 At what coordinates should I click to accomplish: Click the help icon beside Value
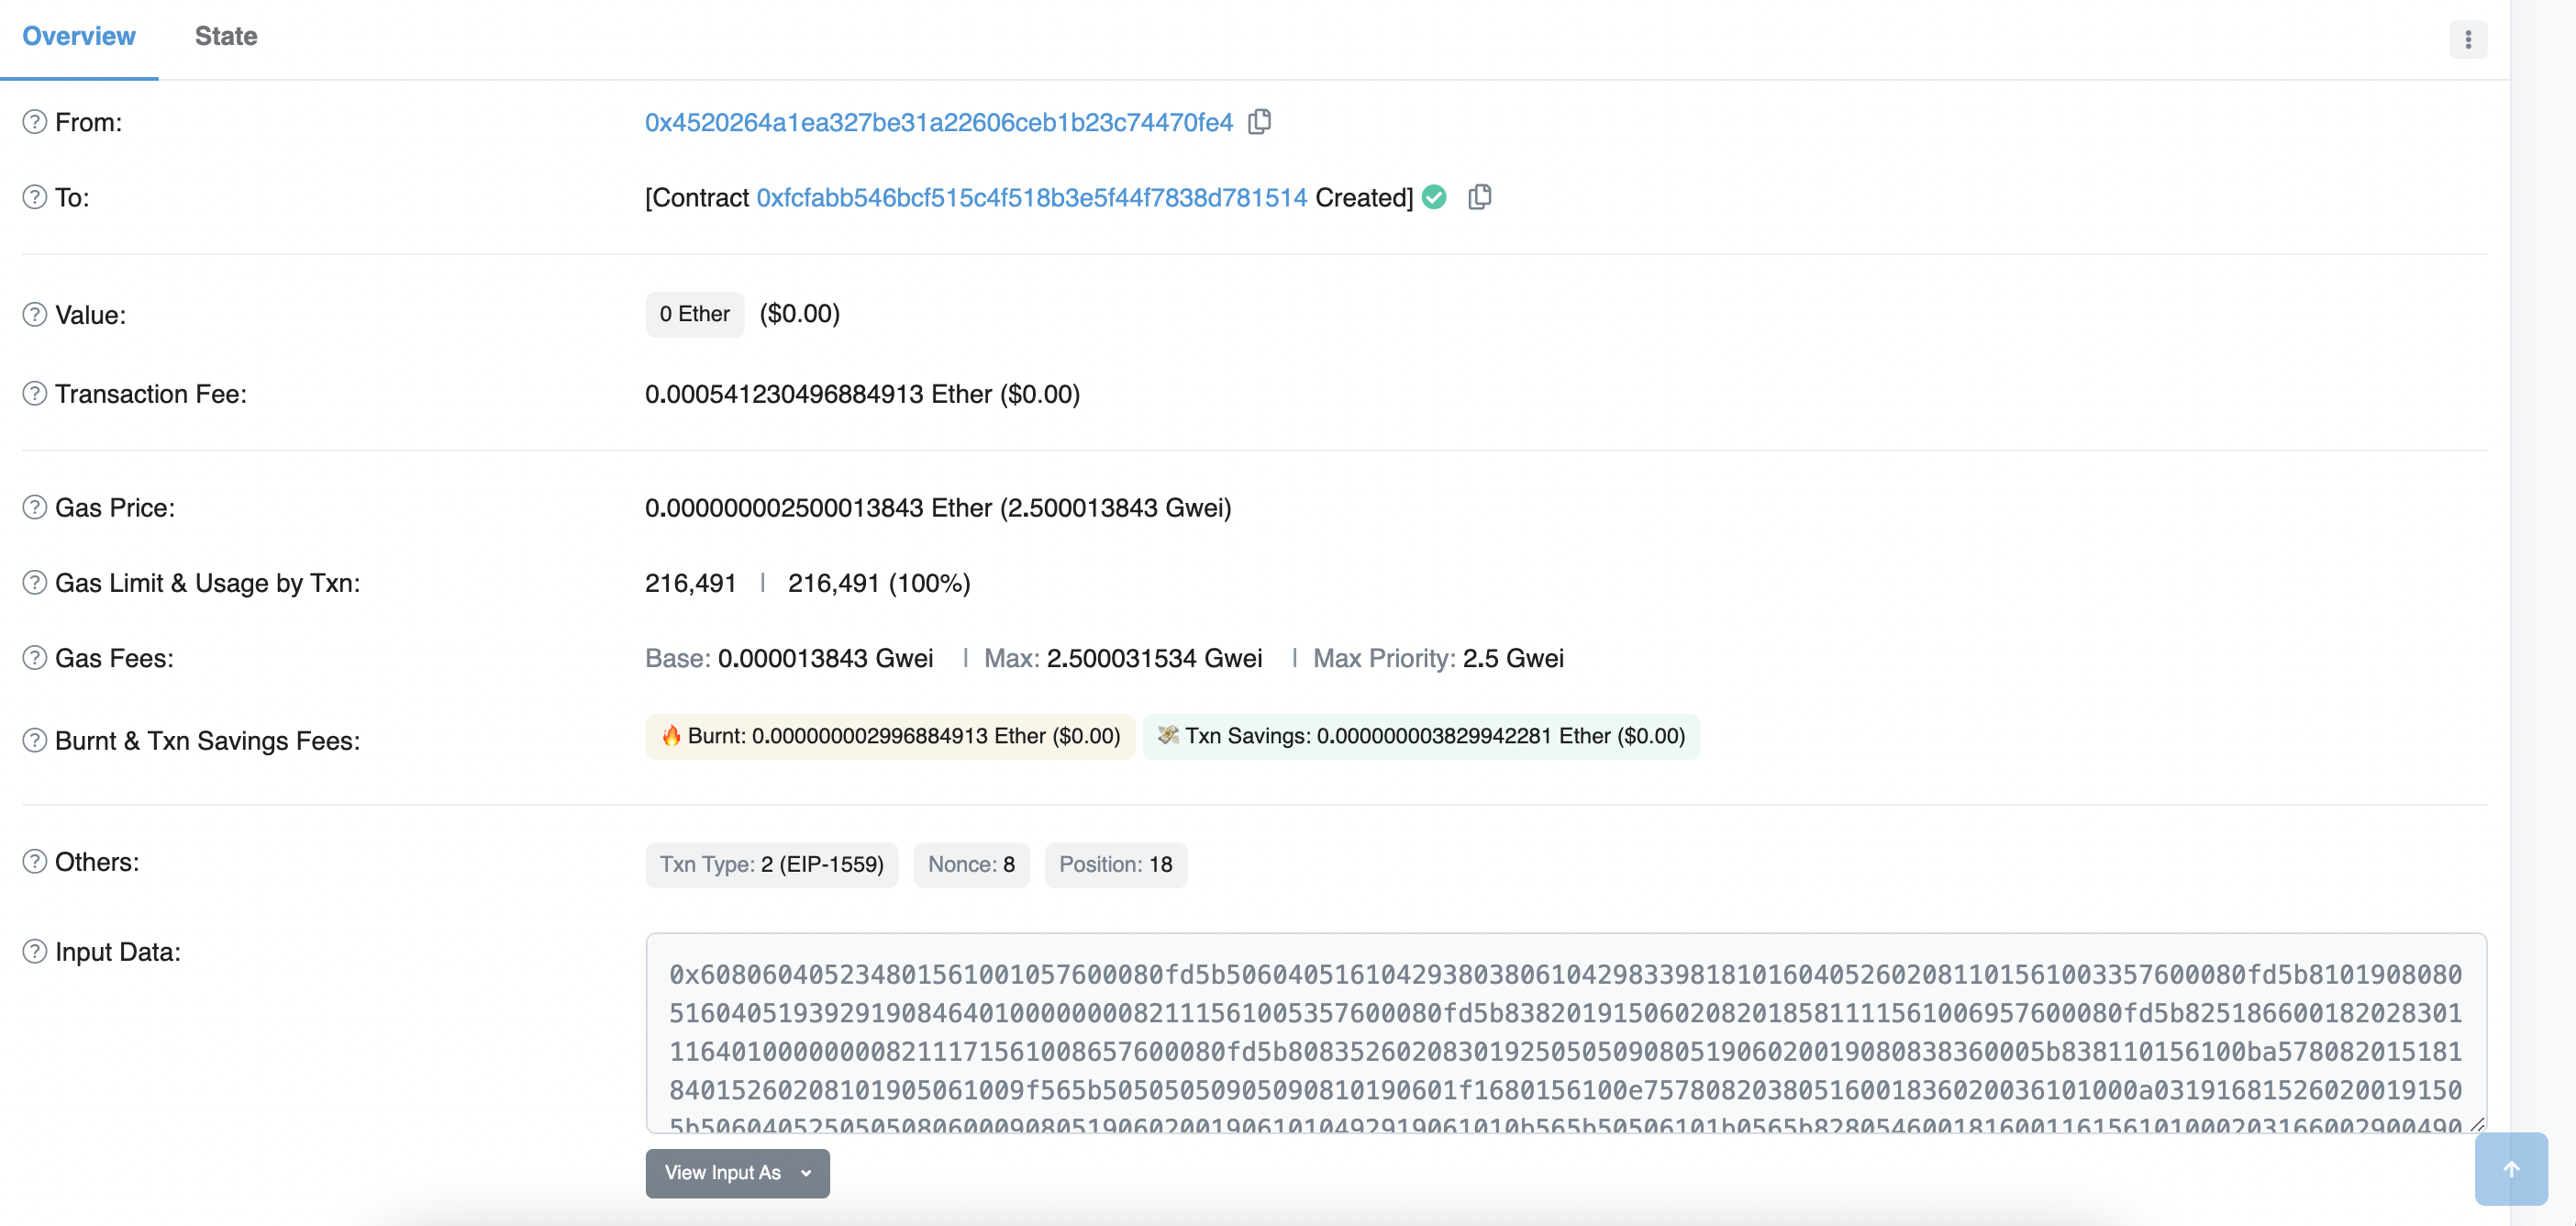click(35, 315)
